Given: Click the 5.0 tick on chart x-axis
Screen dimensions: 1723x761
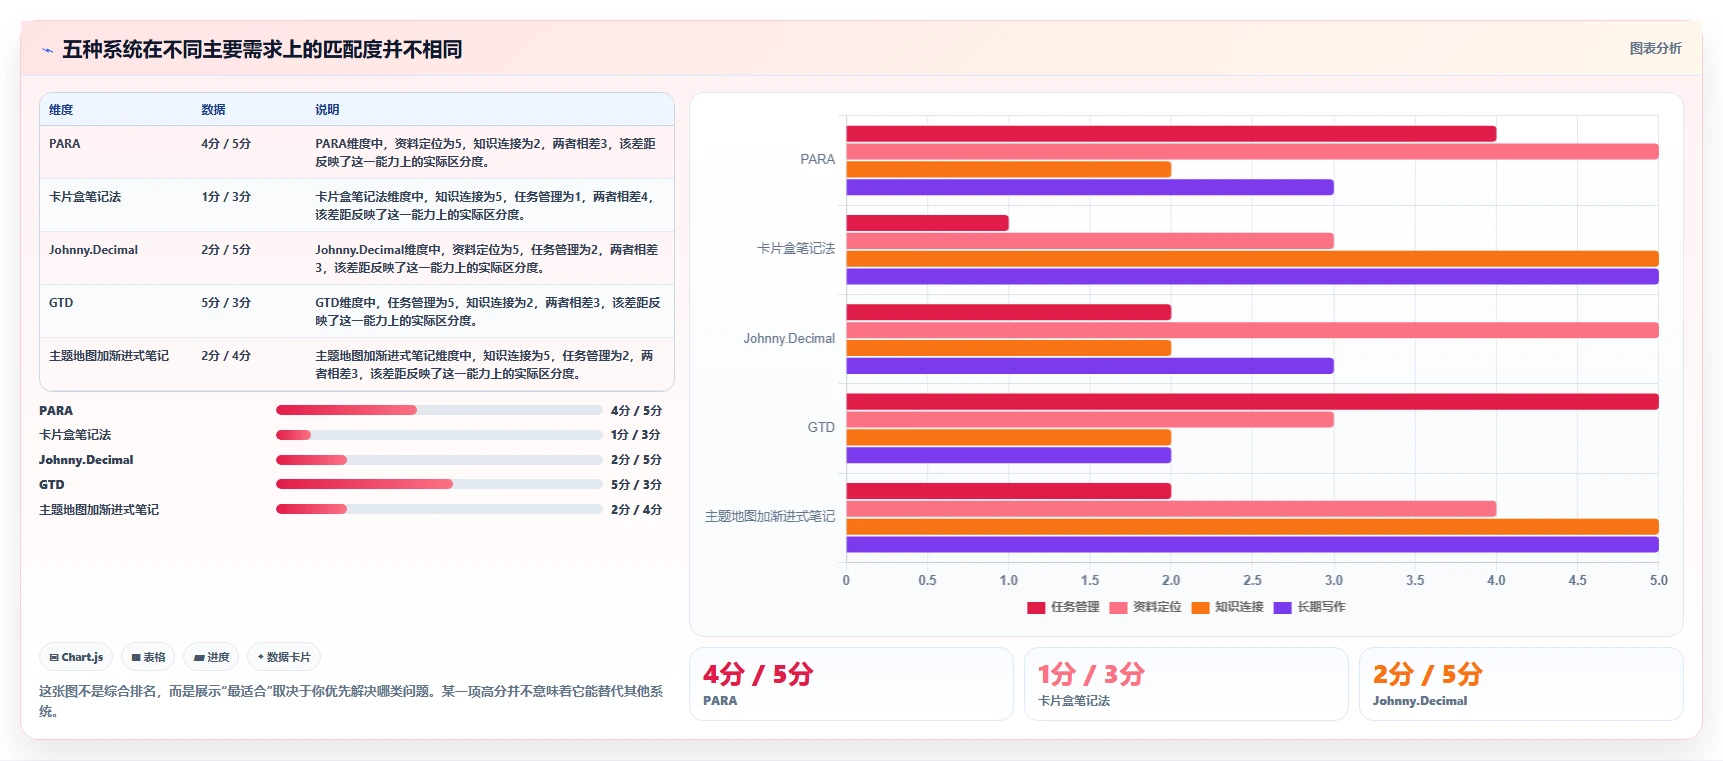Looking at the screenshot, I should coord(1658,581).
